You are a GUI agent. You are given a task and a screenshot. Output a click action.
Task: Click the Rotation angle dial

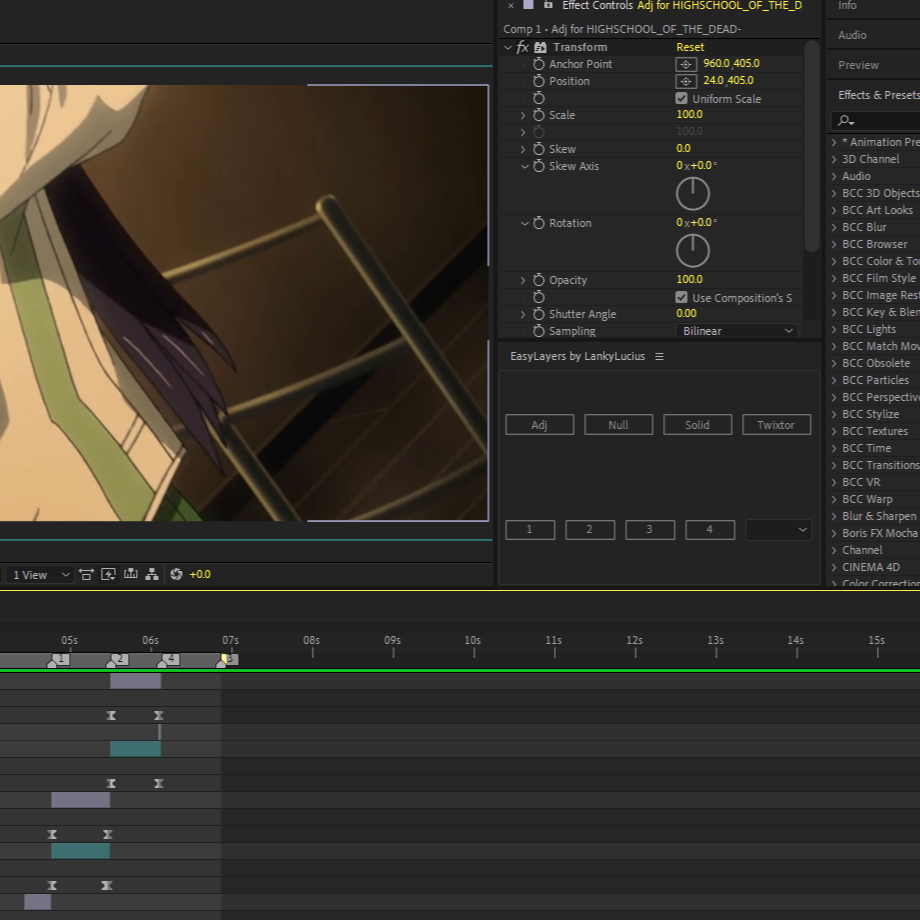(693, 250)
